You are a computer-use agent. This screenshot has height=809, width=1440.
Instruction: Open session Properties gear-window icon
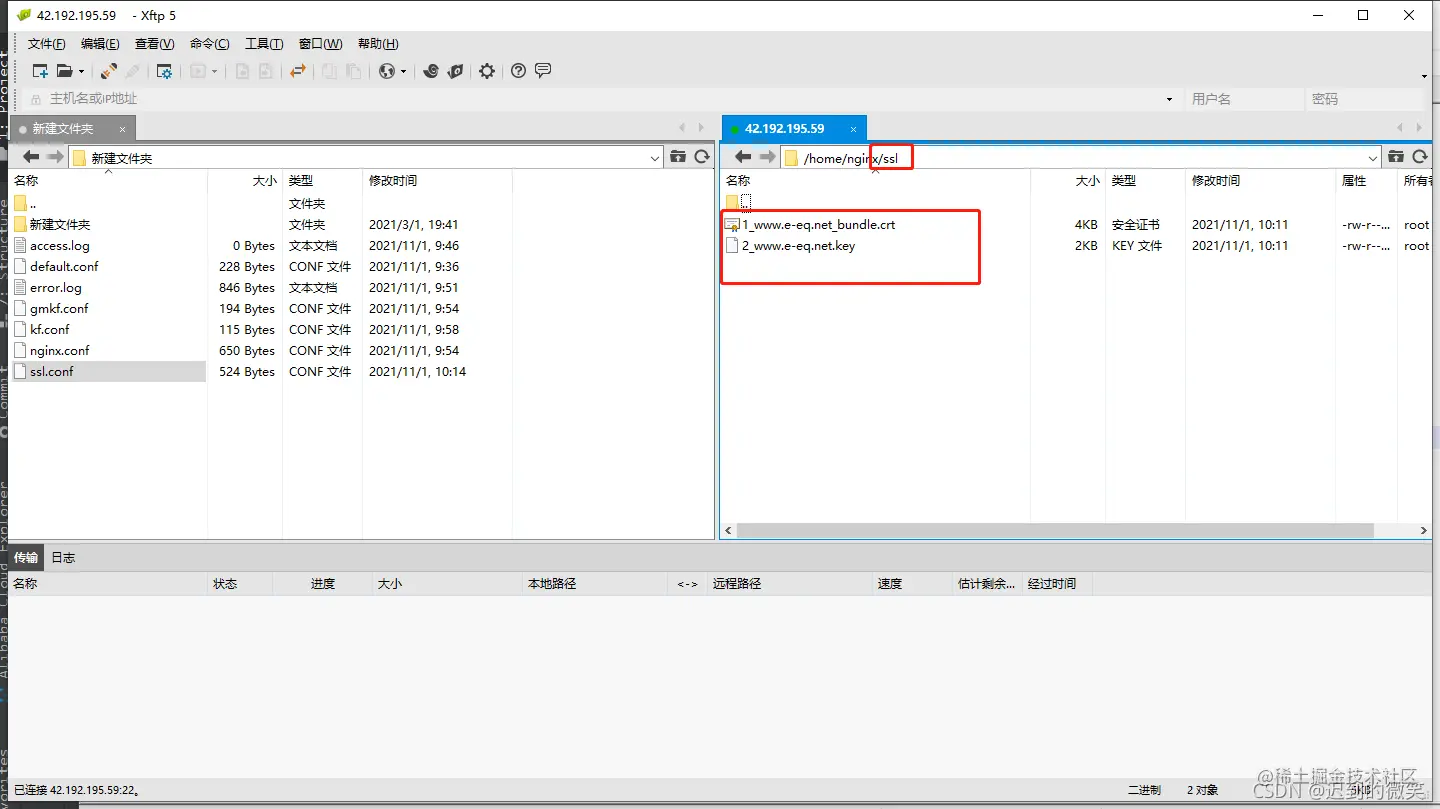[164, 71]
